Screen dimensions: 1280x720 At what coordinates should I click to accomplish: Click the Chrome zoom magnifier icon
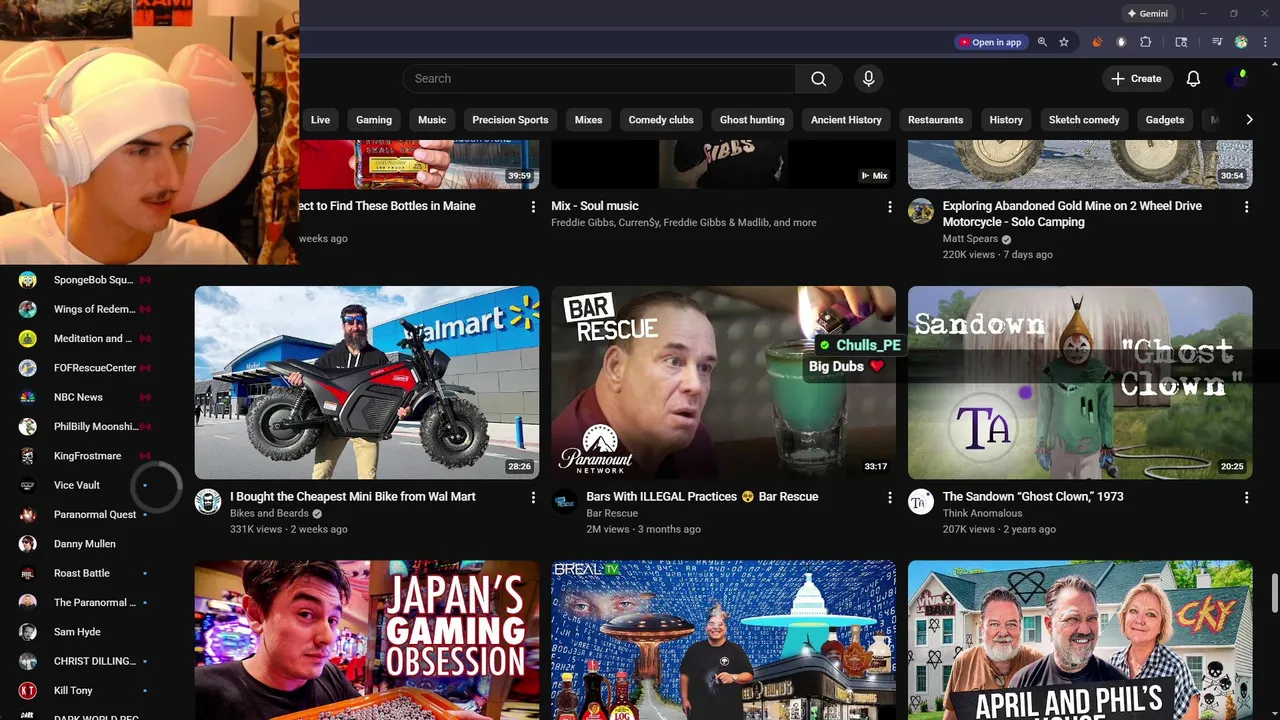click(x=1042, y=42)
